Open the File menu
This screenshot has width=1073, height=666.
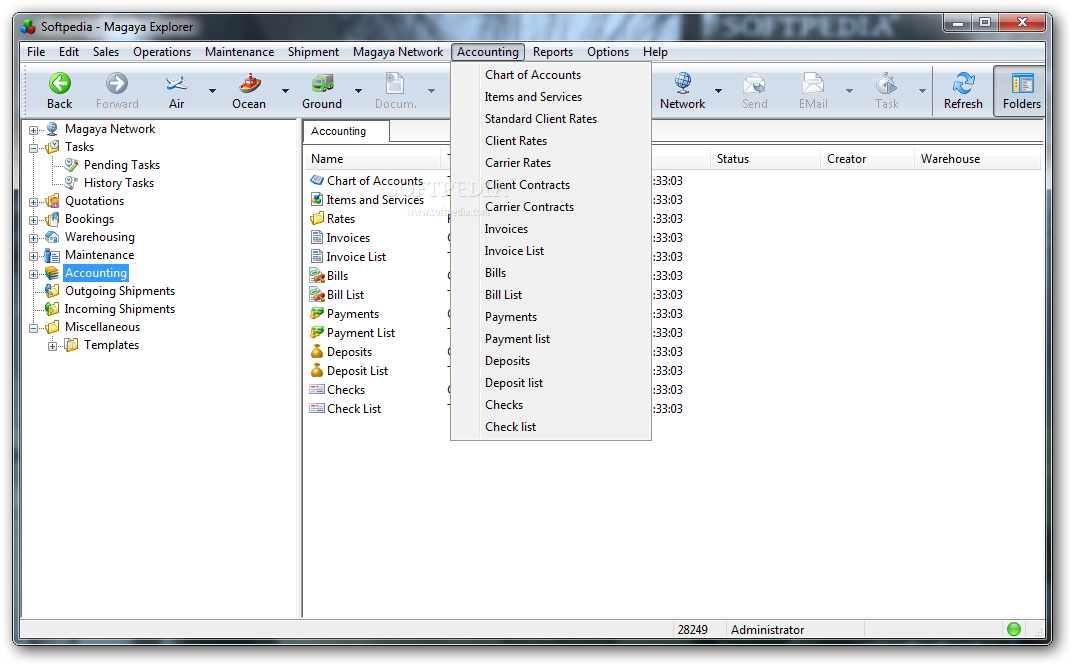point(36,51)
